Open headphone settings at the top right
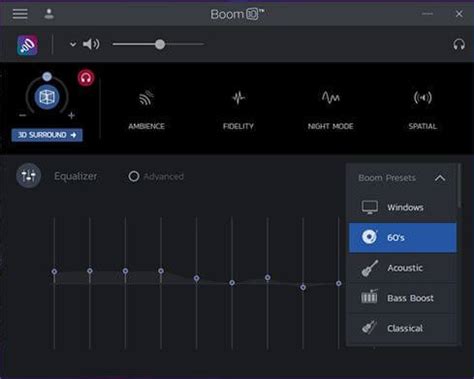Image resolution: width=474 pixels, height=379 pixels. coord(459,44)
